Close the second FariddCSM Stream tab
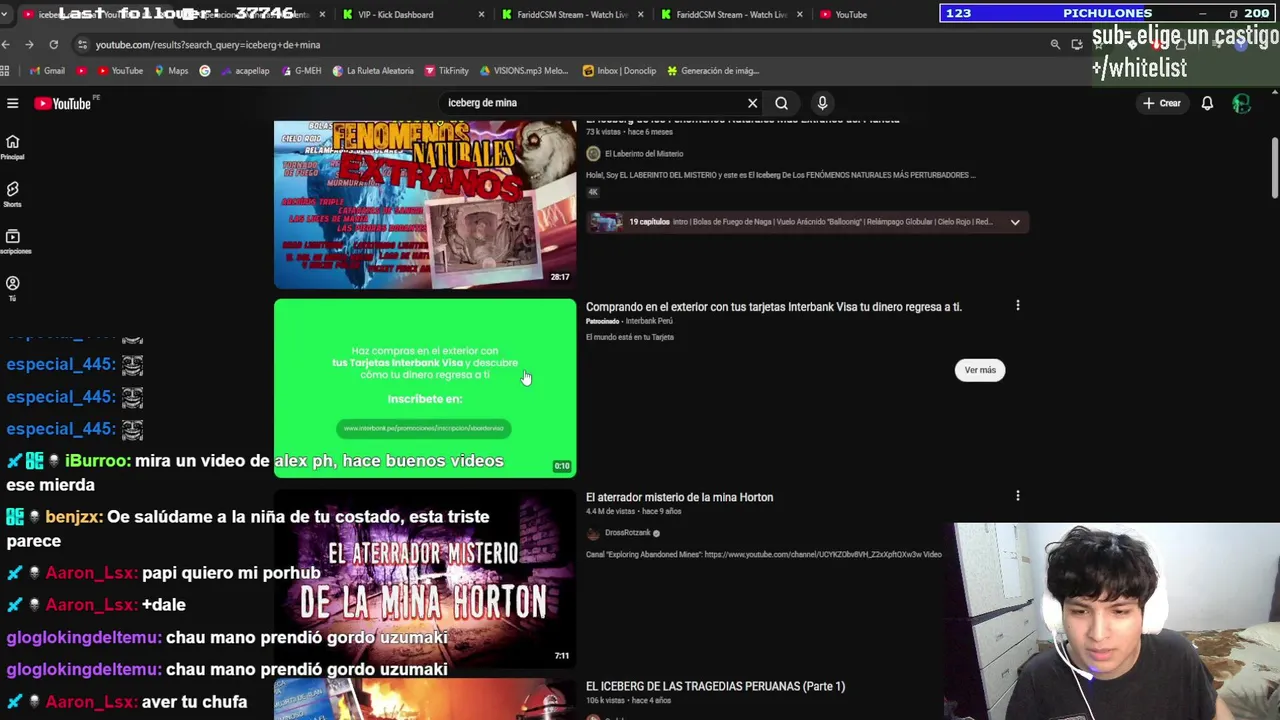This screenshot has width=1280, height=720. 799,14
